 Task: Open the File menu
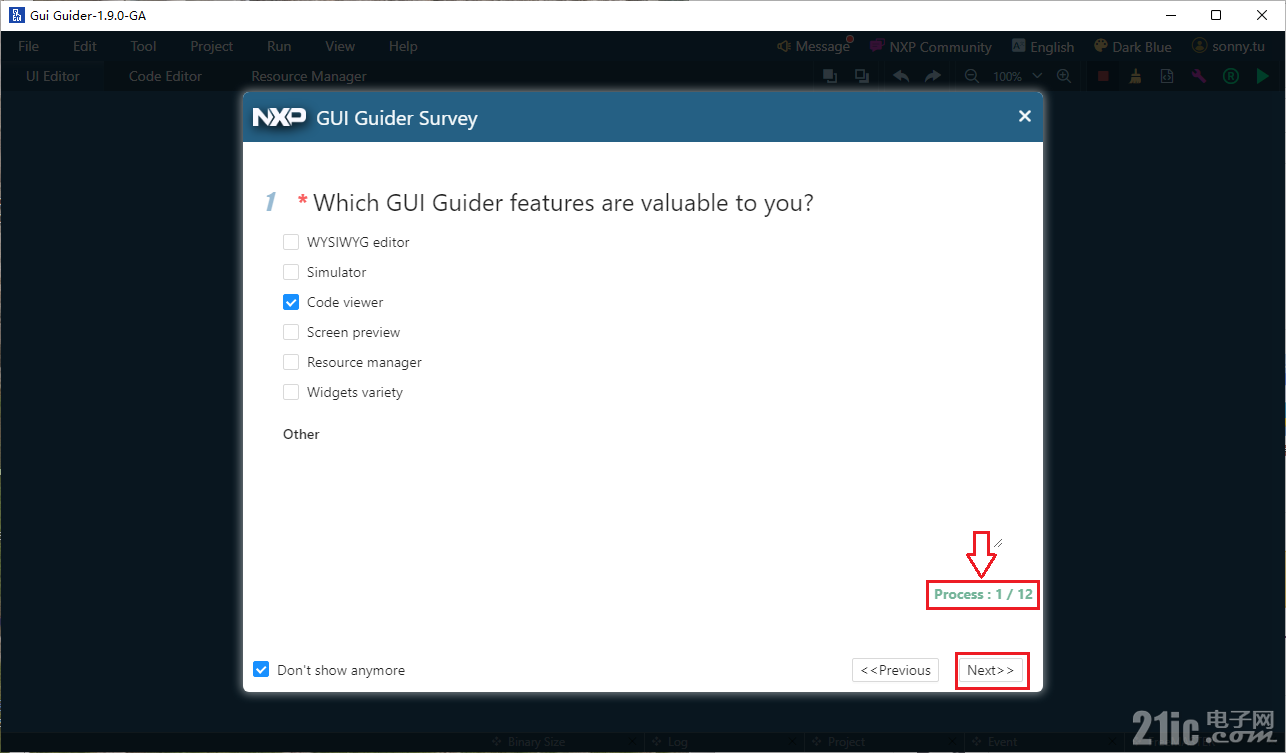tap(28, 47)
